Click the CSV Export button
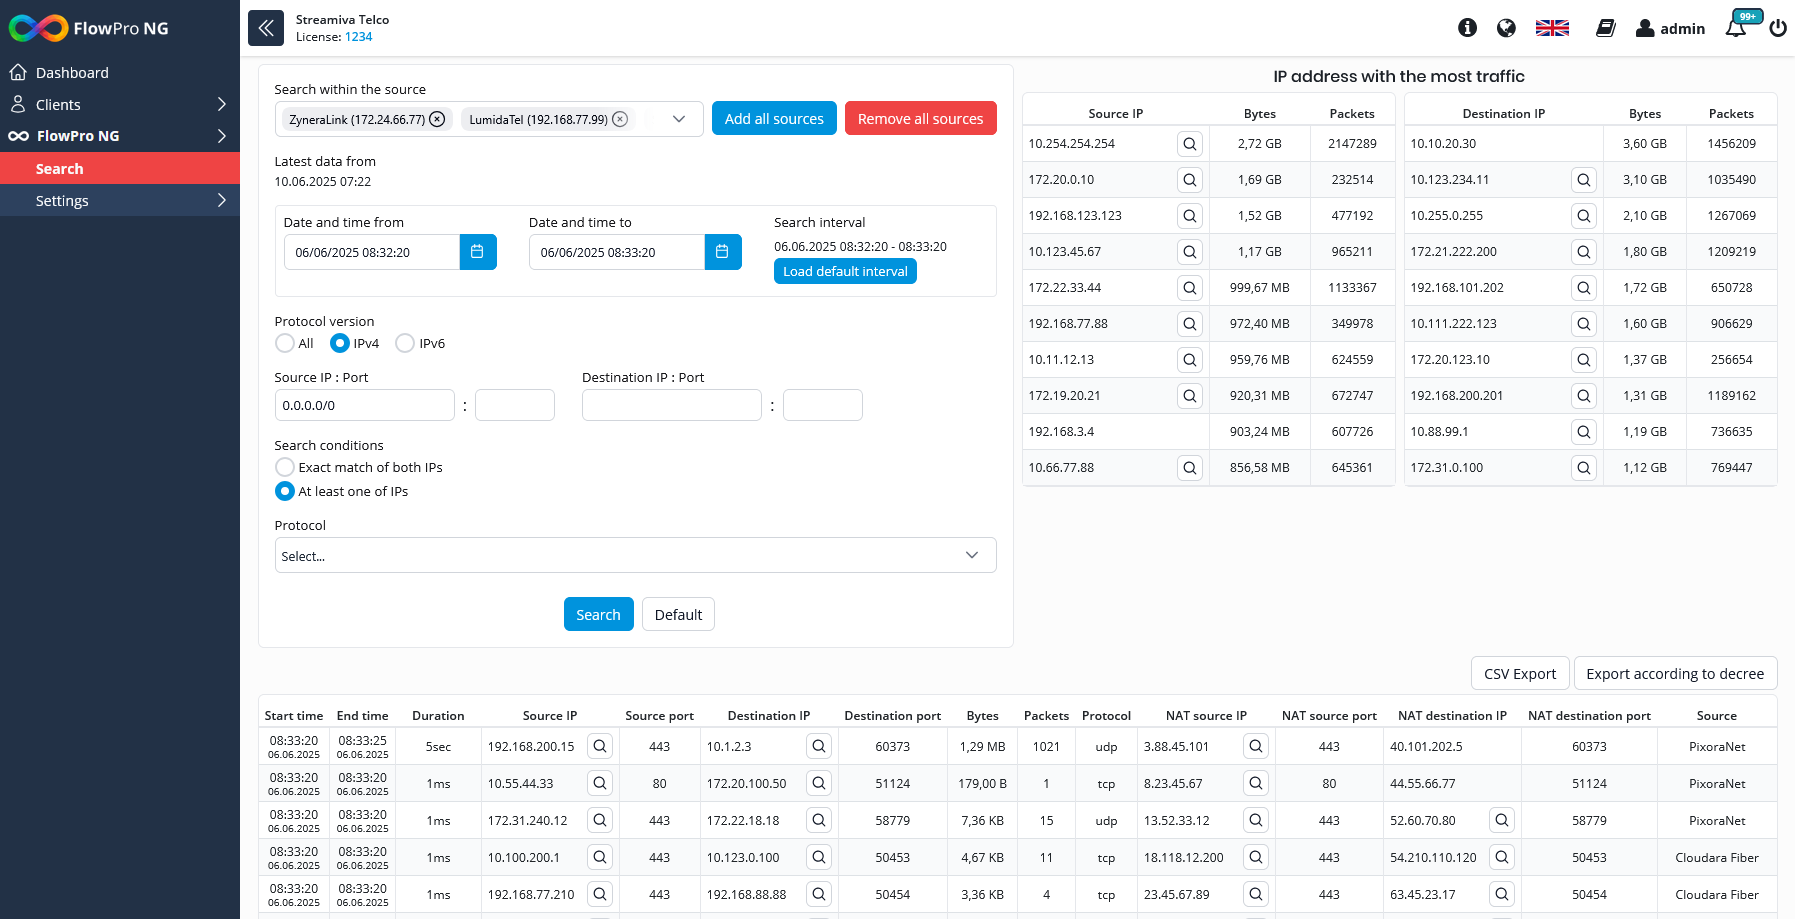Screen dimensions: 1795x919 pos(1520,673)
